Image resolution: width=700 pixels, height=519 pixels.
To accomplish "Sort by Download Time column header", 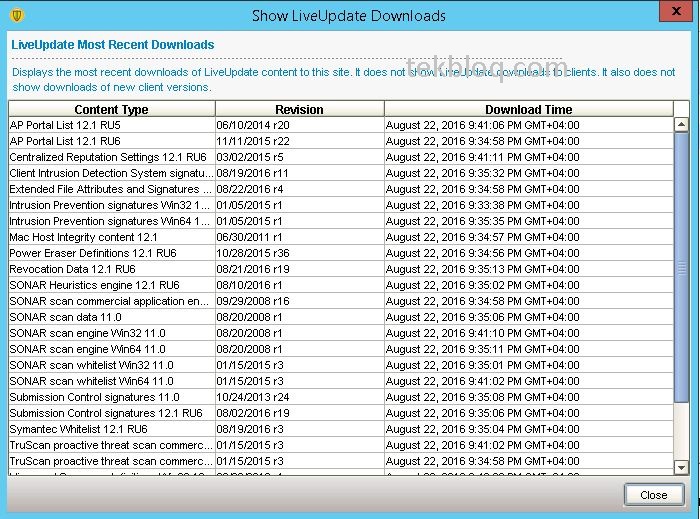I will click(x=529, y=109).
